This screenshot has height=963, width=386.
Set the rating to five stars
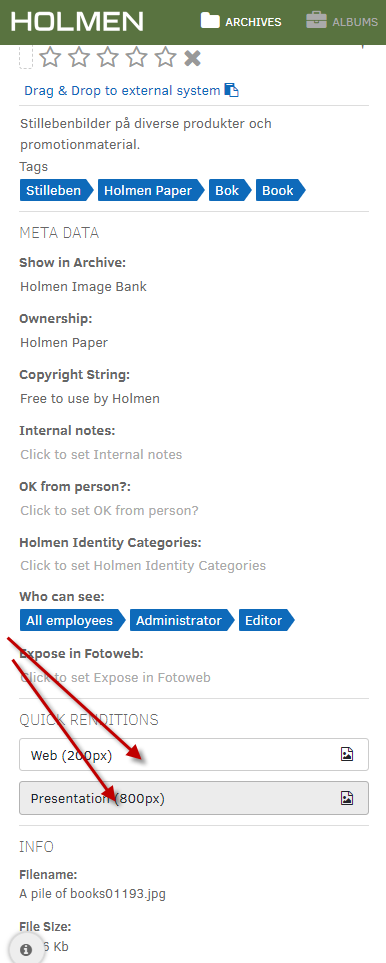point(166,58)
